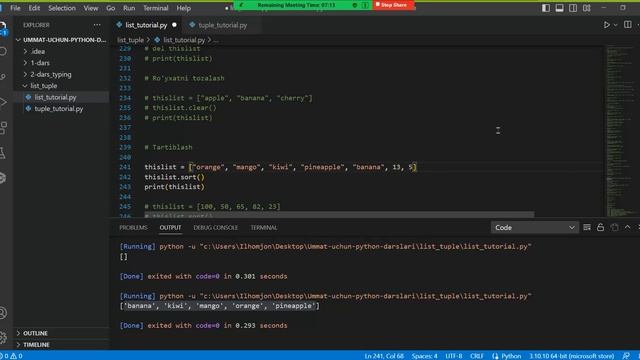640x360 pixels.
Task: Click list_tuple in the breadcrumb
Action: click(x=131, y=40)
